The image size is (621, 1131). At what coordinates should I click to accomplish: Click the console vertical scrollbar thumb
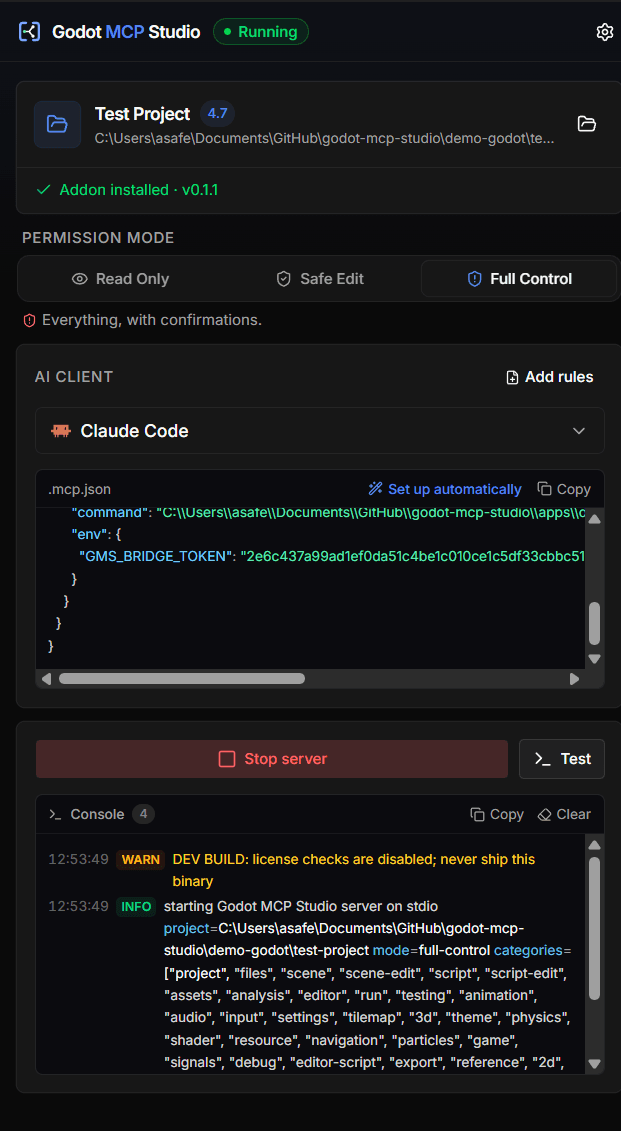(594, 928)
